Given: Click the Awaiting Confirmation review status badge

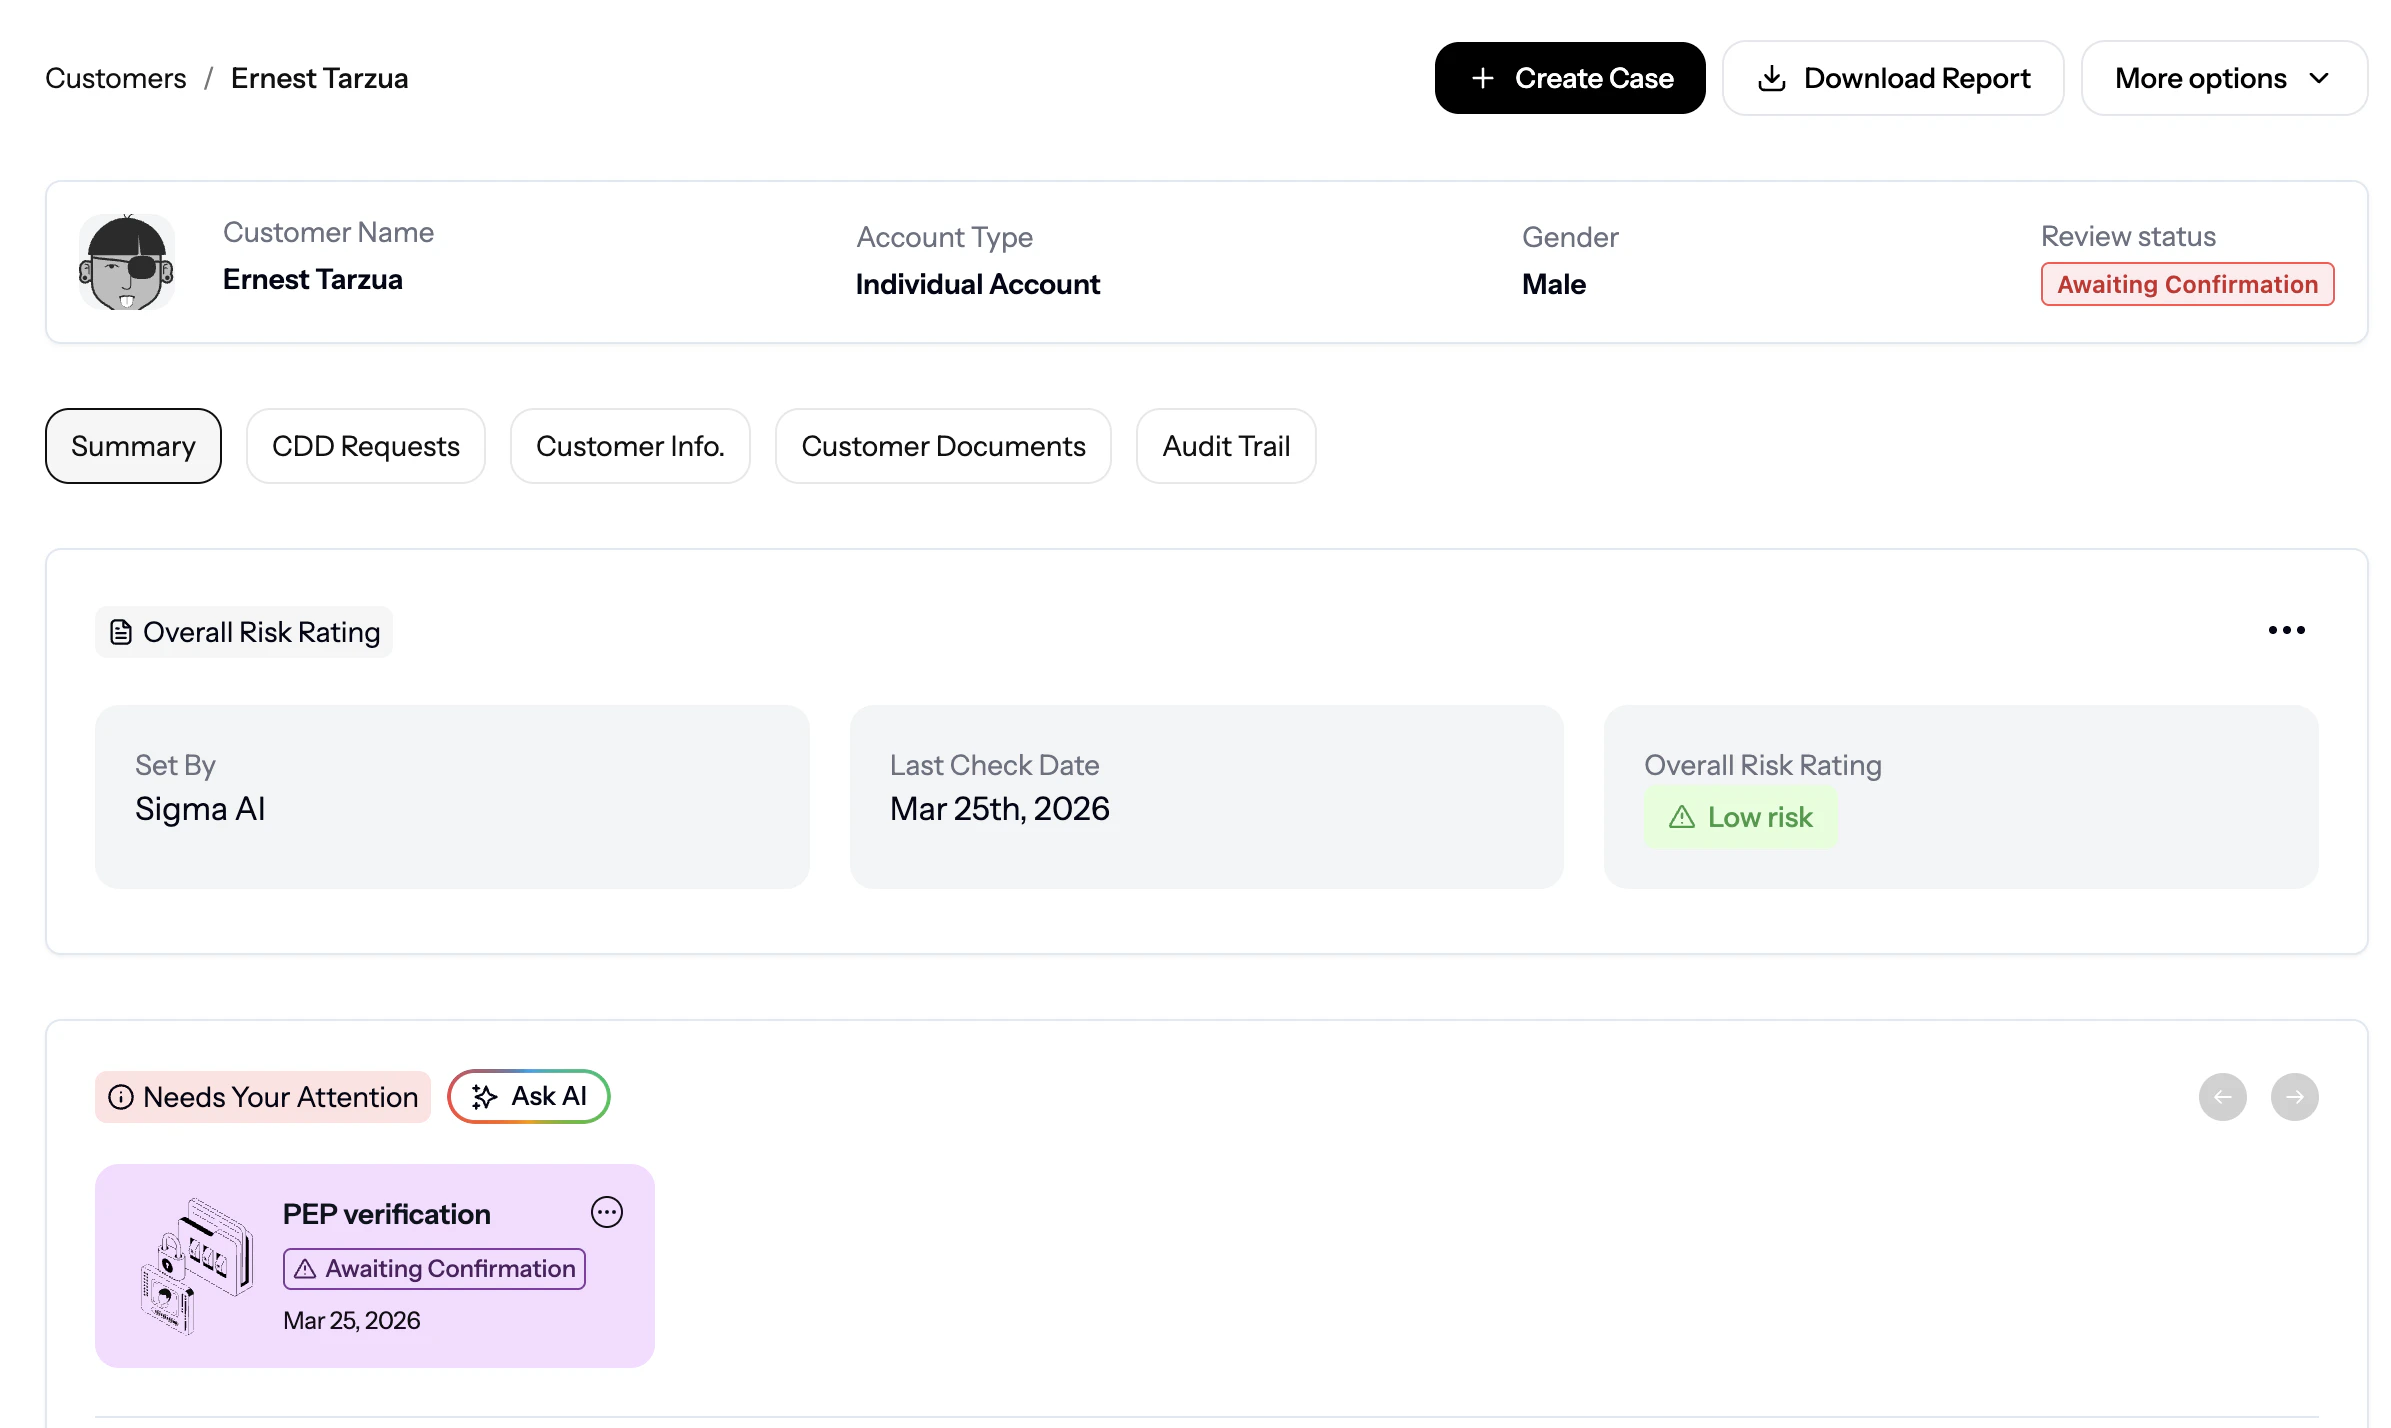Looking at the screenshot, I should pyautogui.click(x=2187, y=284).
